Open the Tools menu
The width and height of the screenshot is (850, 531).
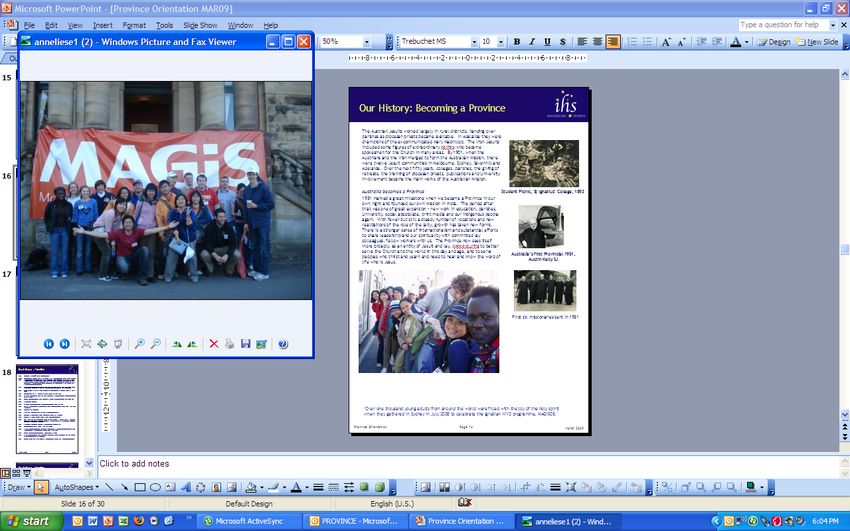point(164,25)
